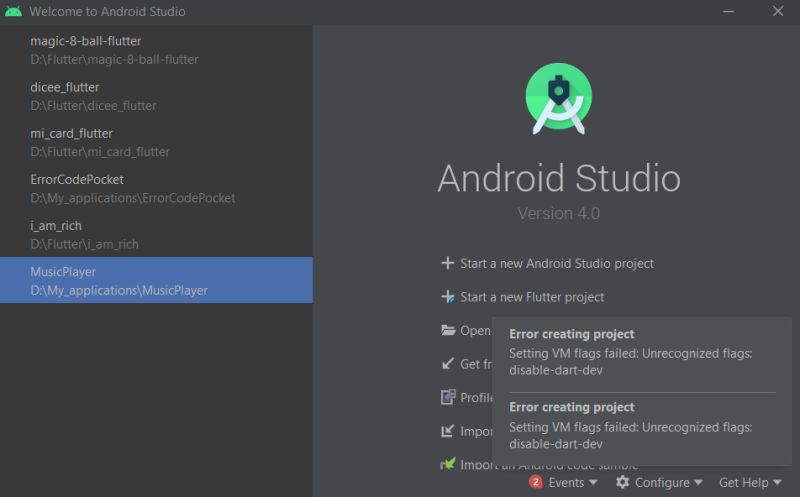The image size is (800, 497).
Task: Open the ErrorCodePocket project
Action: (156, 188)
